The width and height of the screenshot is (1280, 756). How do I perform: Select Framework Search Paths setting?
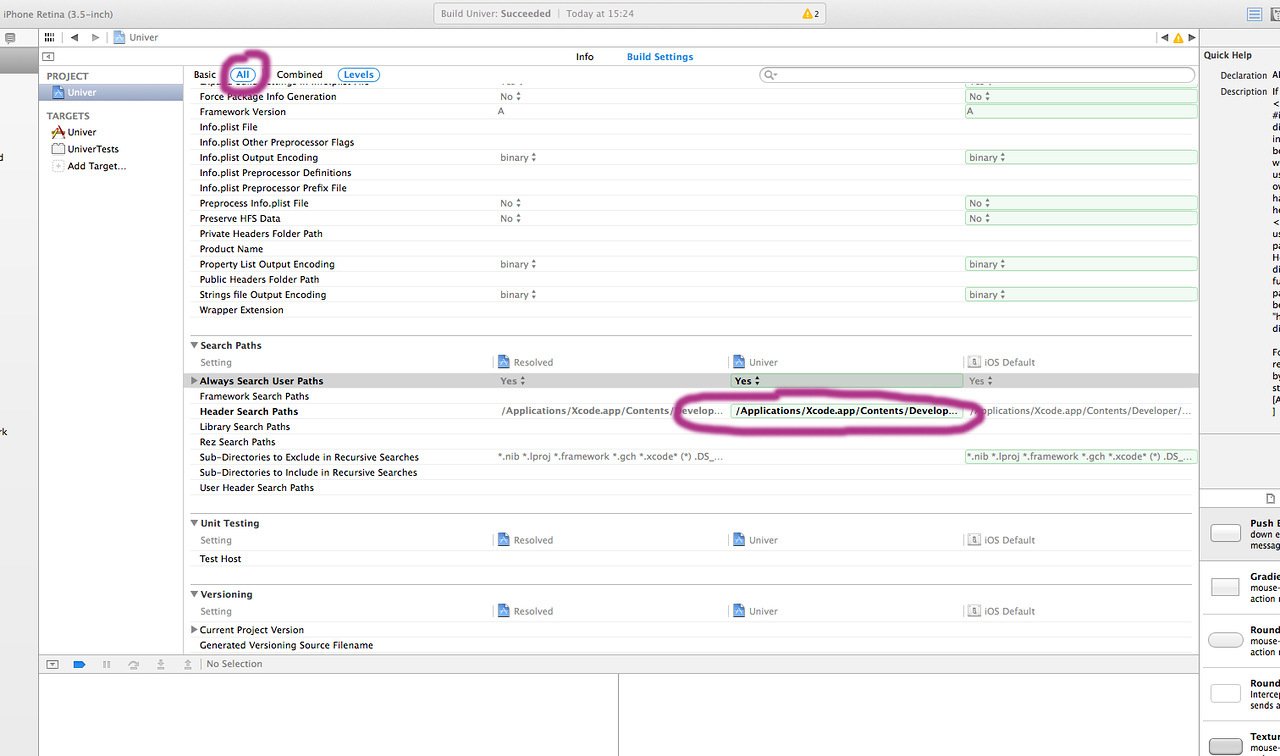pos(254,397)
